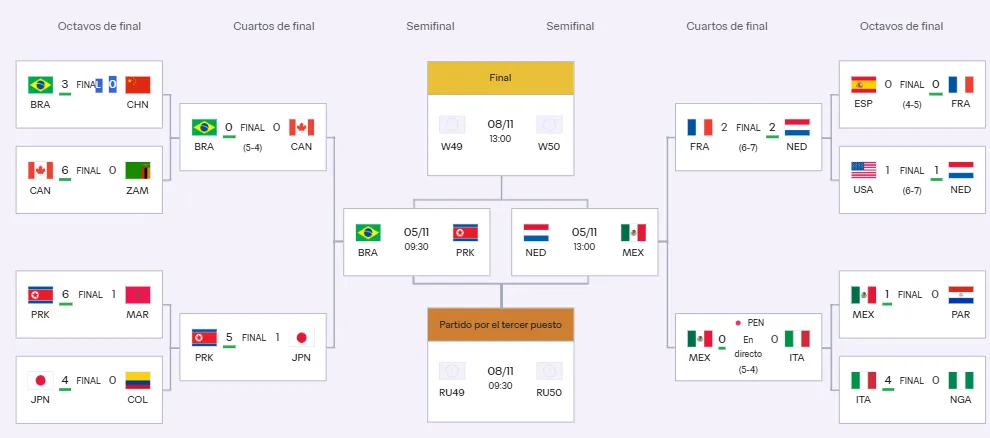This screenshot has width=990, height=438.
Task: Click the RU50 placeholder in third-place match
Action: click(x=549, y=380)
